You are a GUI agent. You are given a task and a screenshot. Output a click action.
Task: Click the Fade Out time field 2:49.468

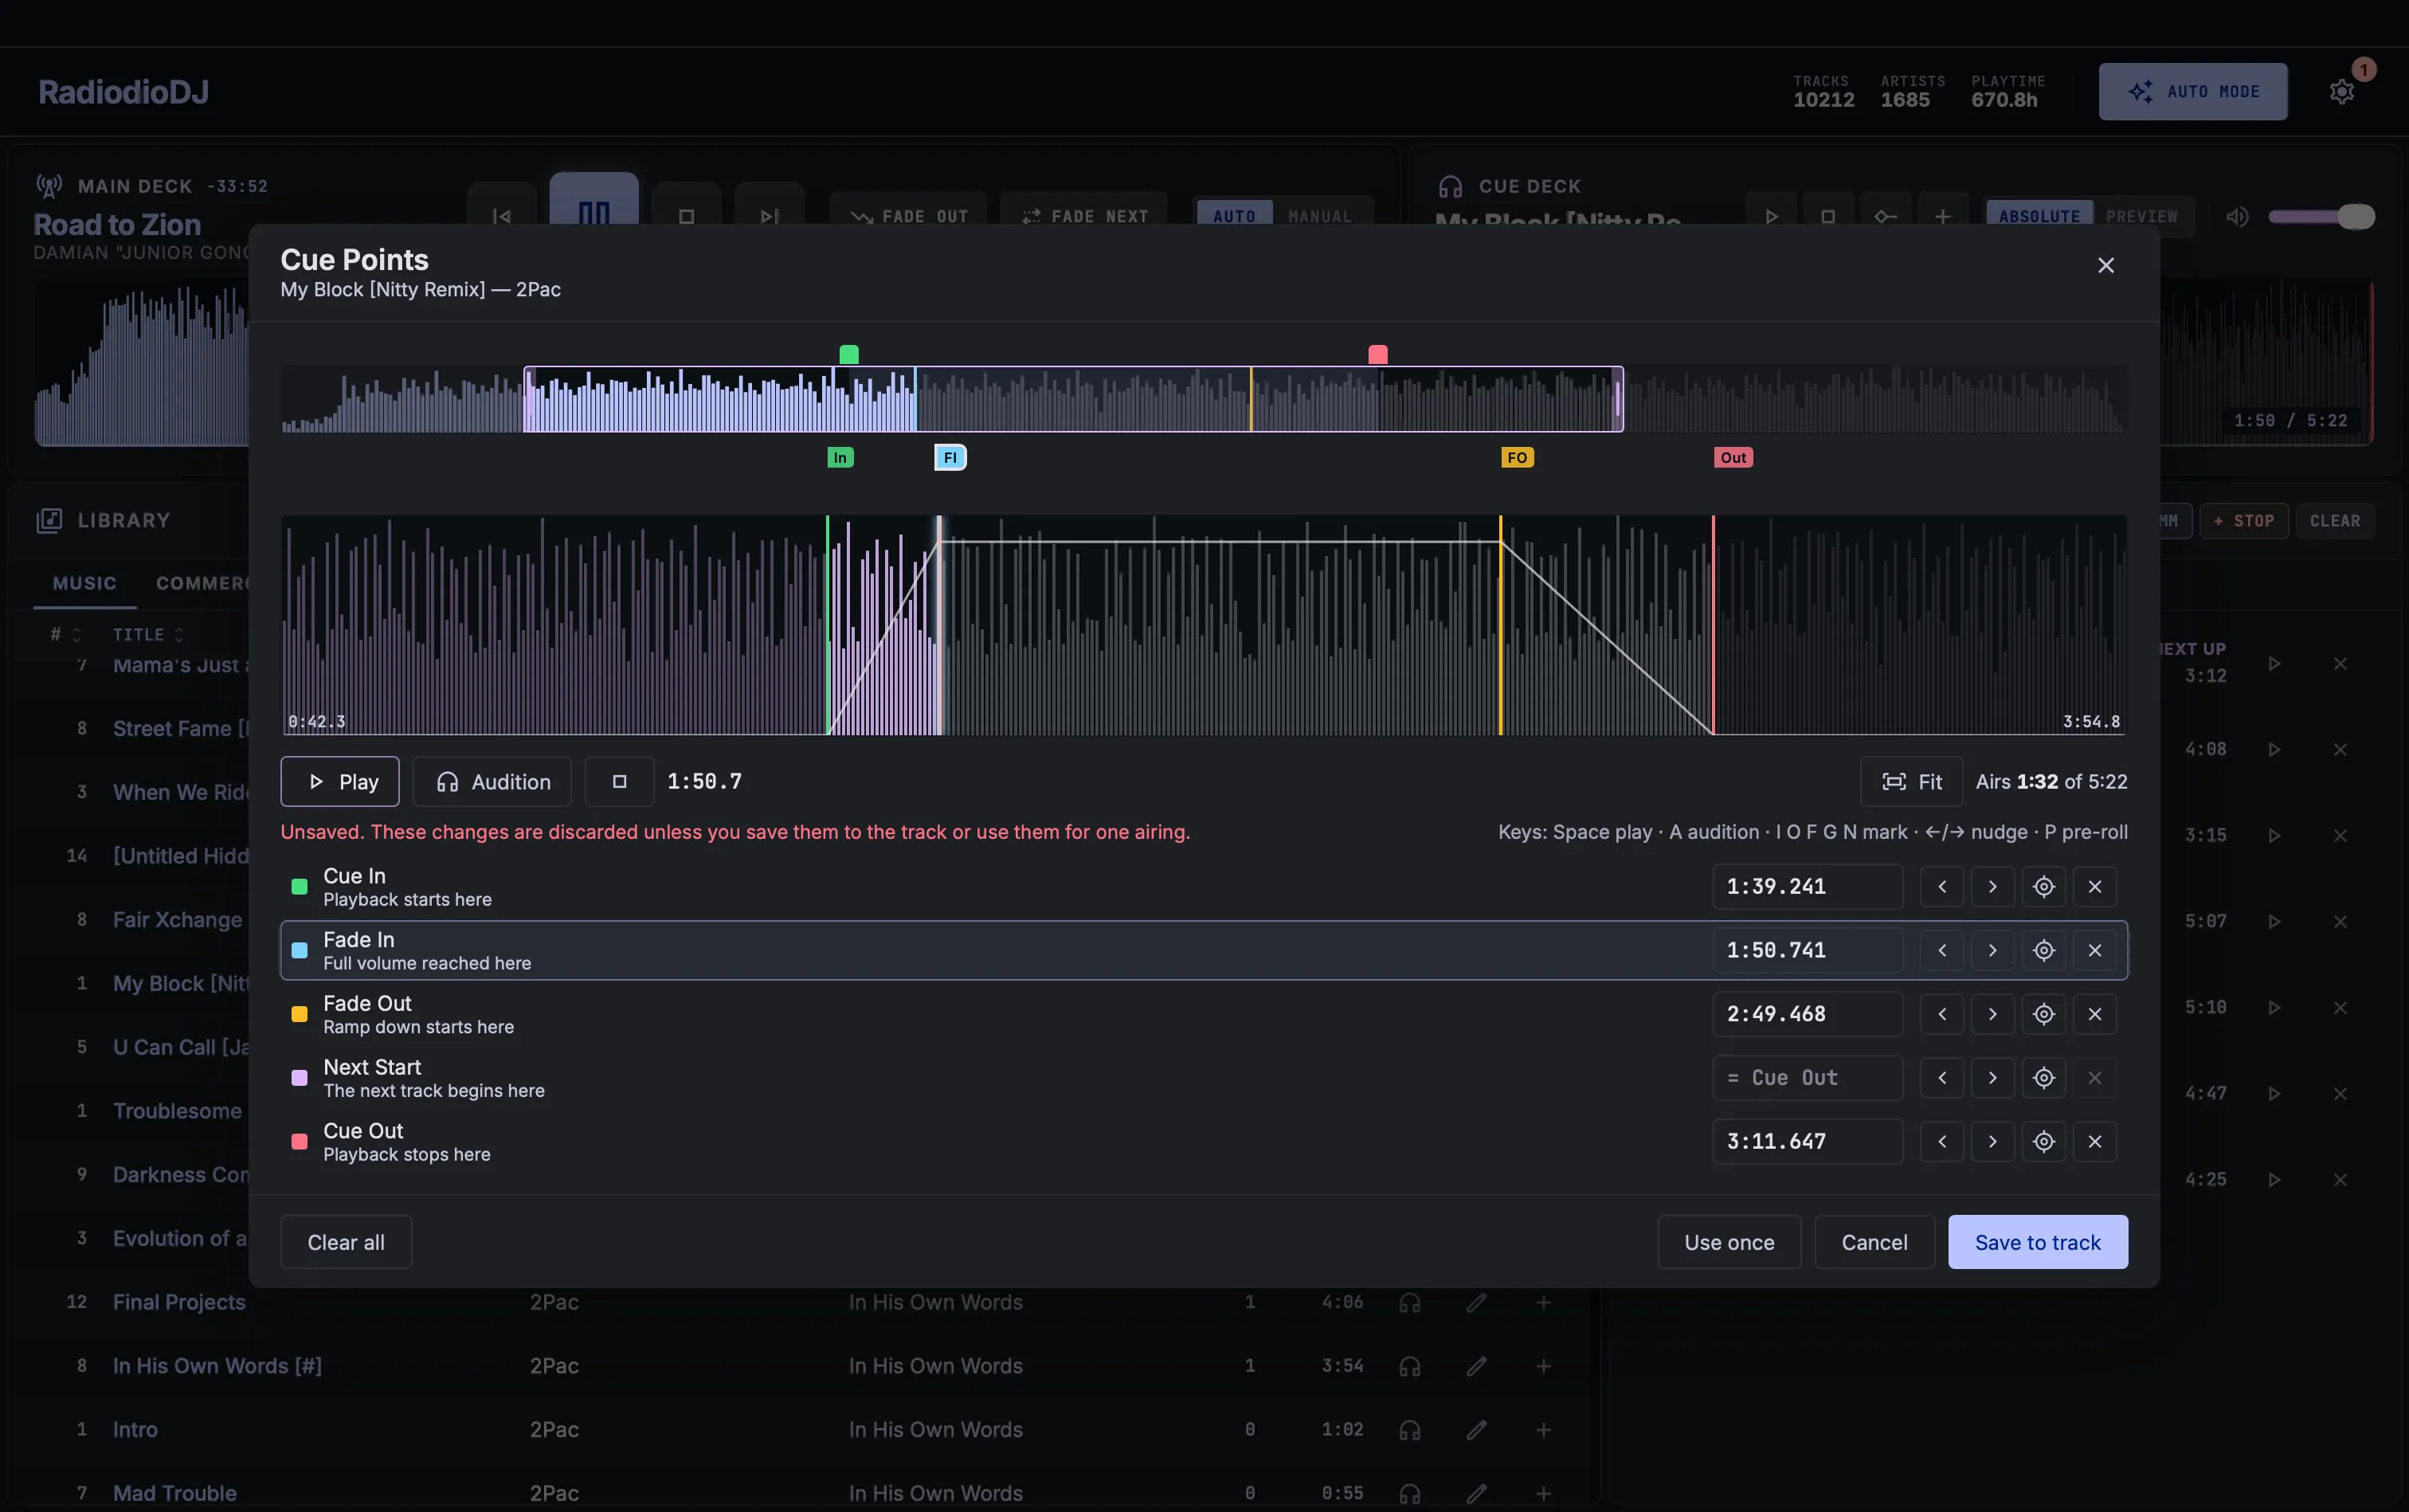pos(1807,1014)
